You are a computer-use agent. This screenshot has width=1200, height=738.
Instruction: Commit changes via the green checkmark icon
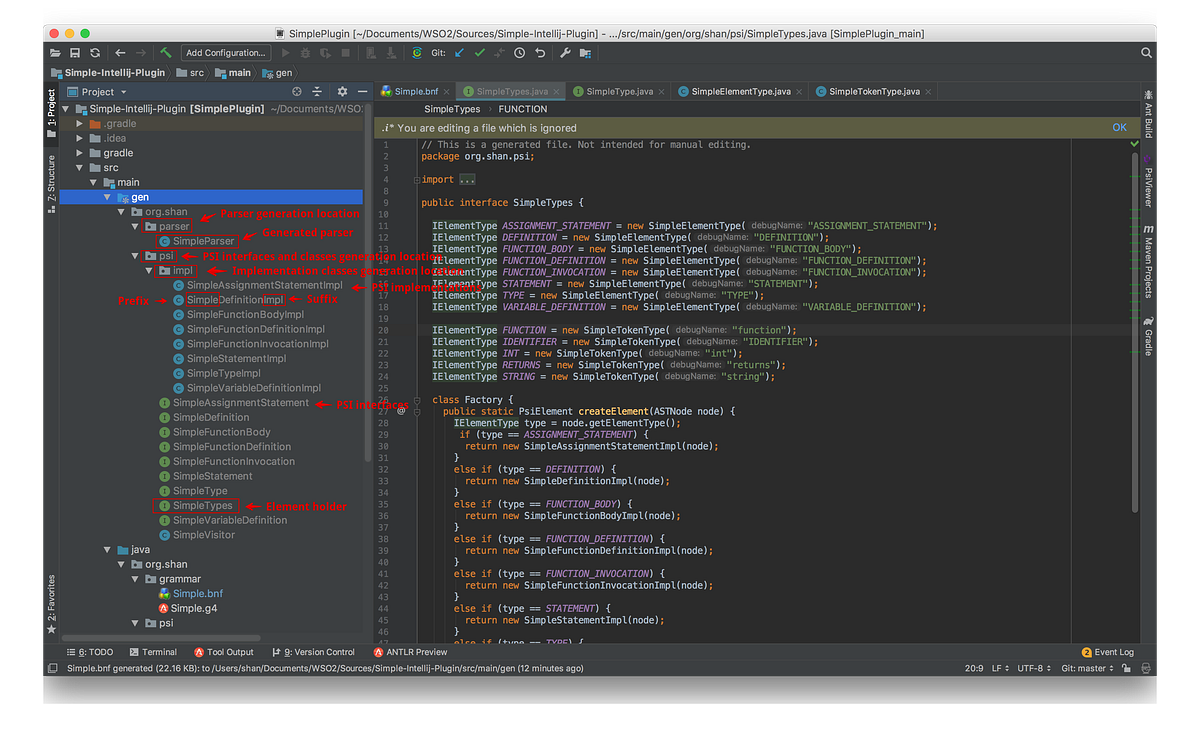pyautogui.click(x=479, y=53)
